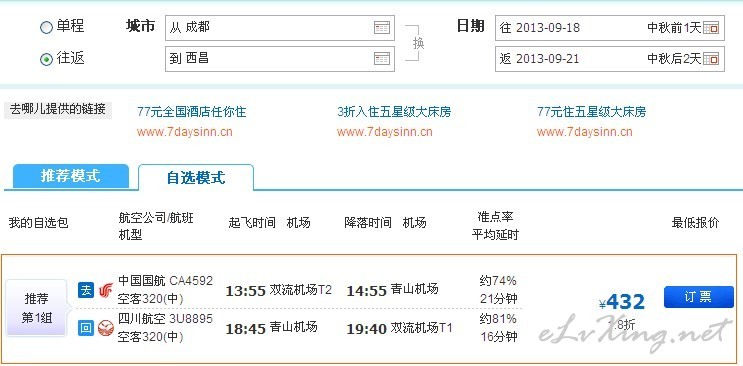Click the blue 订票 booking button
743x366 pixels.
[698, 297]
